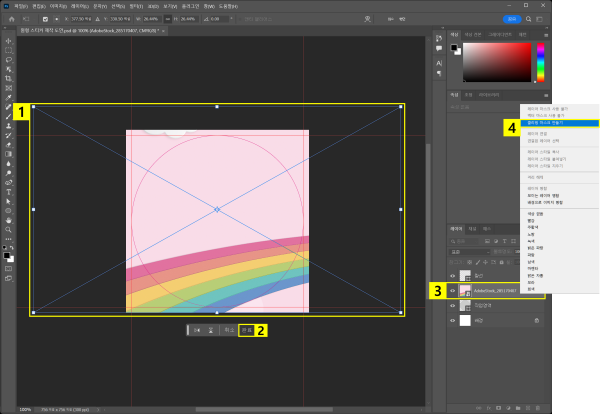The width and height of the screenshot is (600, 414).
Task: Select the AdobeStock layer thumbnail
Action: coord(466,291)
